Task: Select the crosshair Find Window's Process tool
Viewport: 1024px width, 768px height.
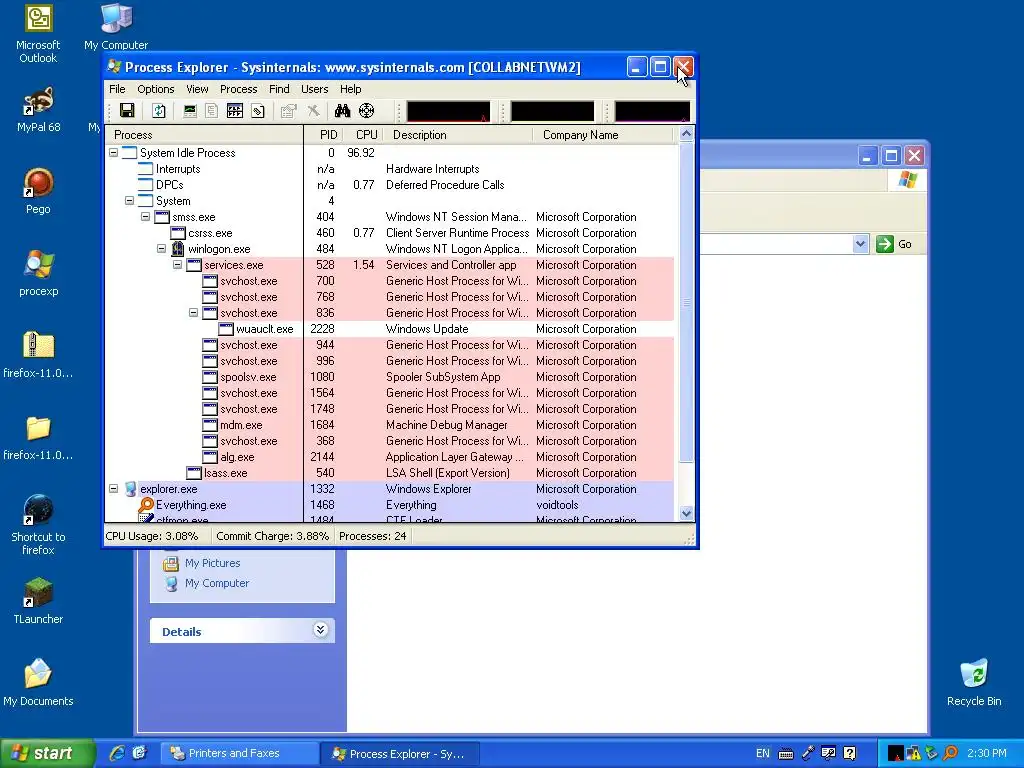Action: coord(366,110)
